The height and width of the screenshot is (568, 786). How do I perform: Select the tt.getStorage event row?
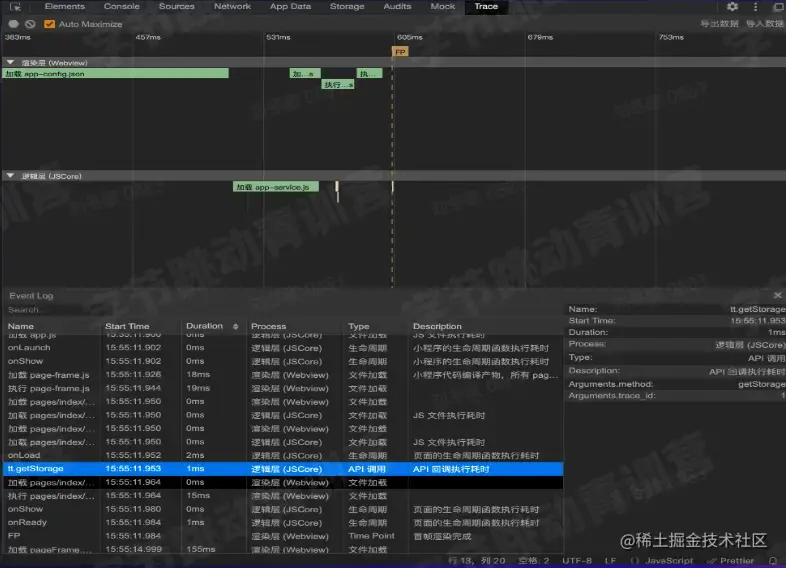coord(283,469)
